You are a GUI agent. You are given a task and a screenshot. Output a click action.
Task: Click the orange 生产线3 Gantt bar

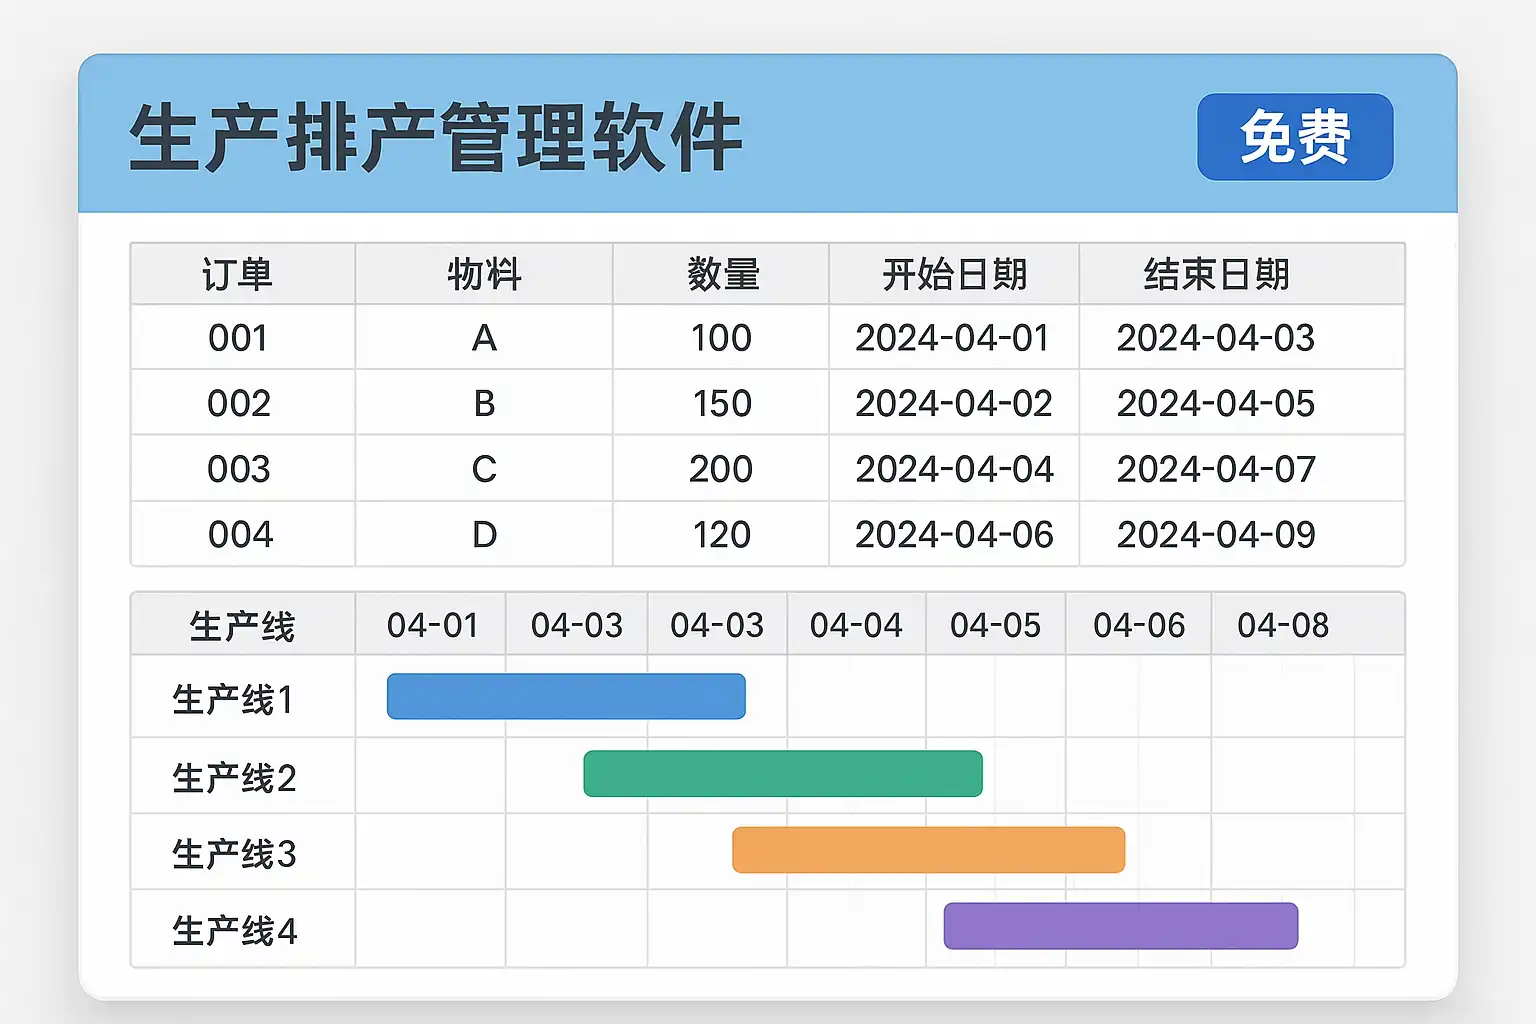coord(928,850)
